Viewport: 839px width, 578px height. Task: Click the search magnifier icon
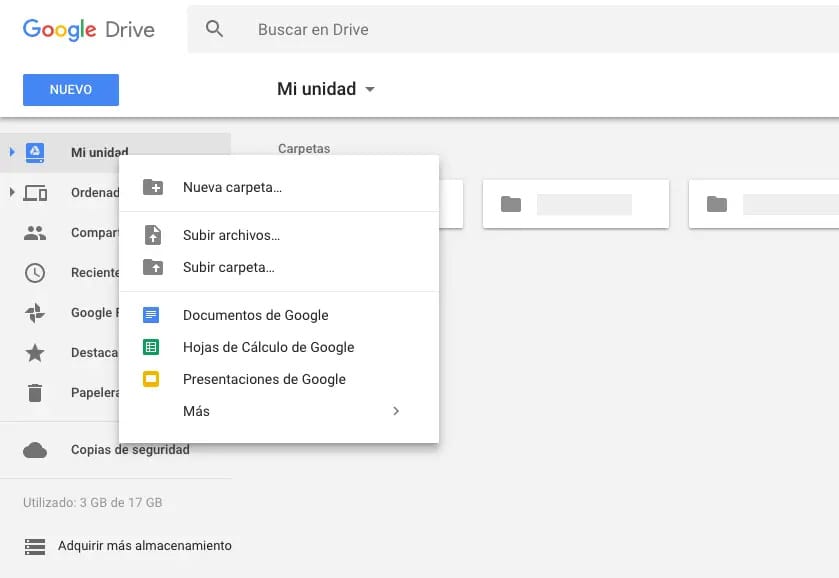point(214,28)
